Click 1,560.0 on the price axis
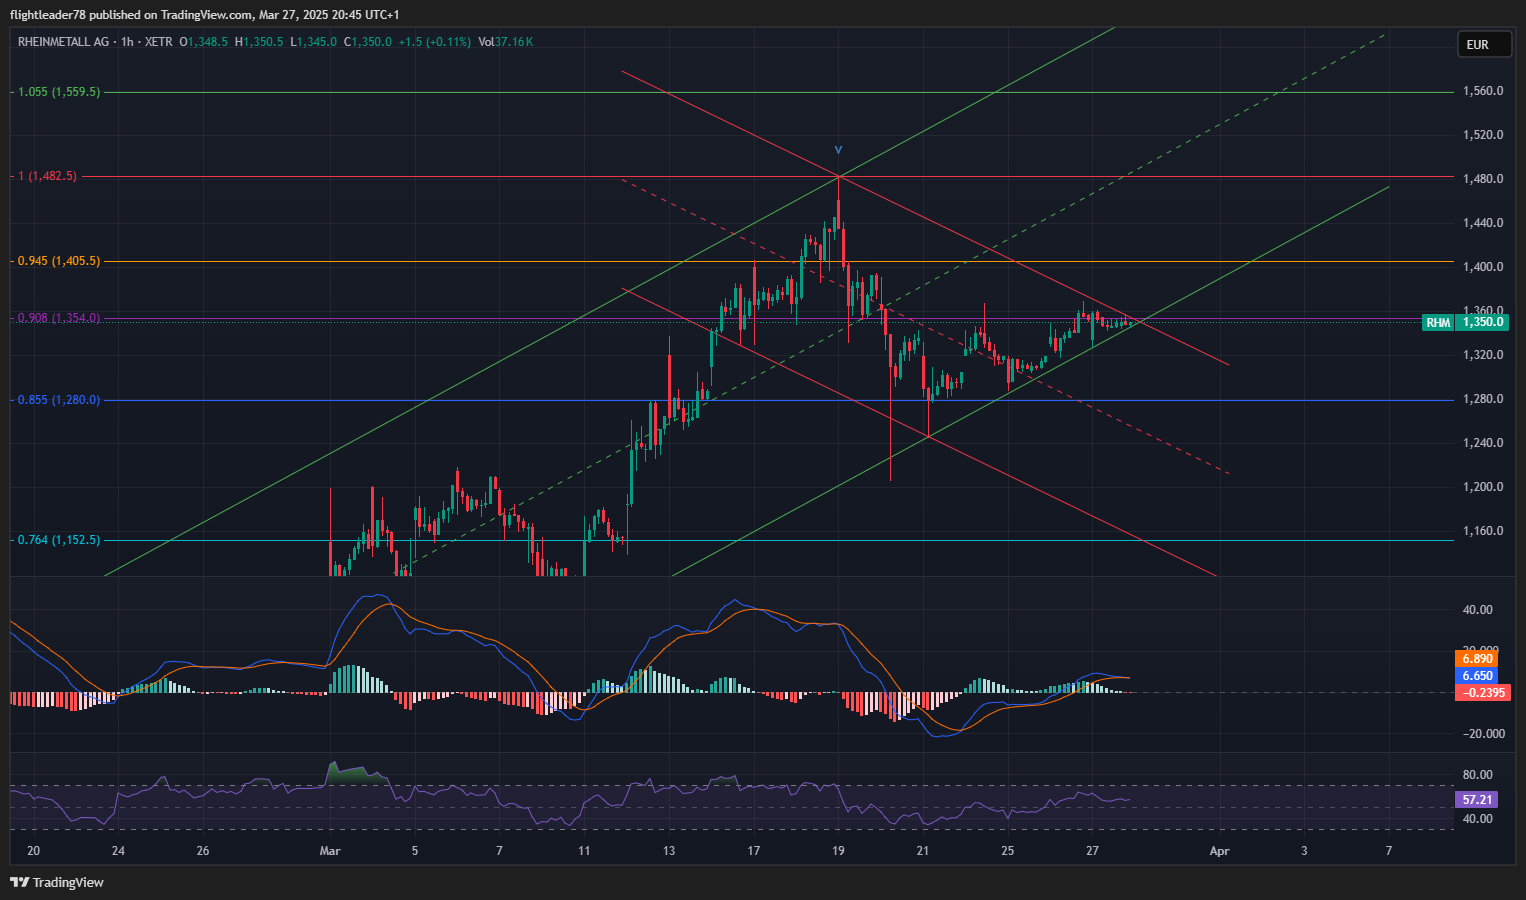Viewport: 1526px width, 900px height. (1483, 91)
